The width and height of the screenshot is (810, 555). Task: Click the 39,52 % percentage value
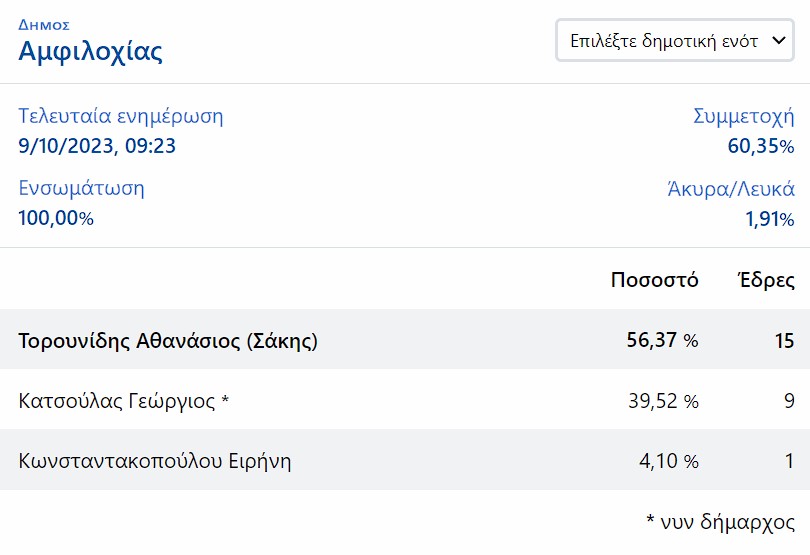point(663,400)
